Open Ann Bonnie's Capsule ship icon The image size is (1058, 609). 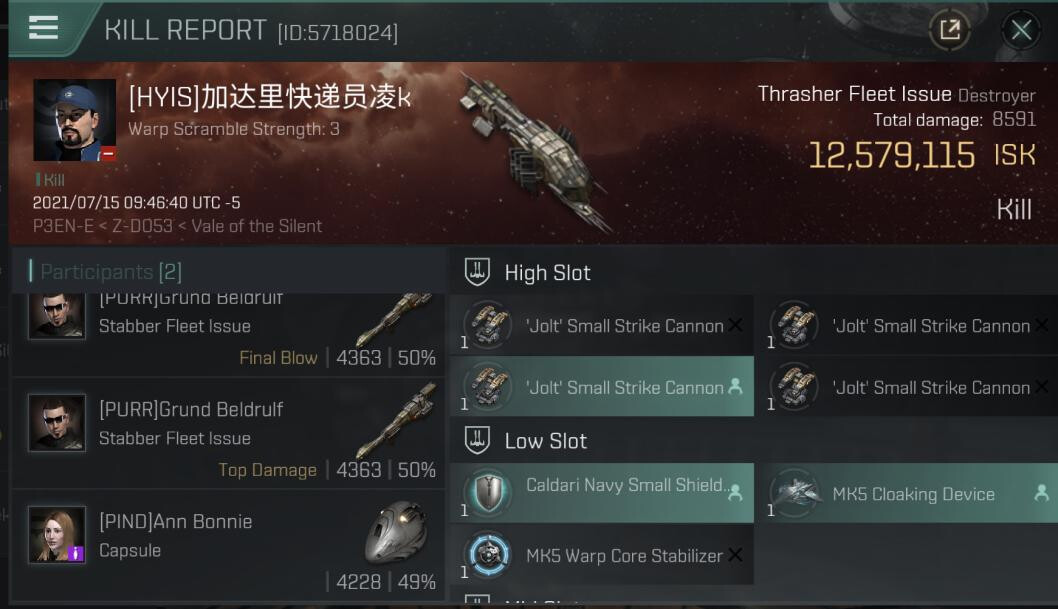[x=398, y=533]
